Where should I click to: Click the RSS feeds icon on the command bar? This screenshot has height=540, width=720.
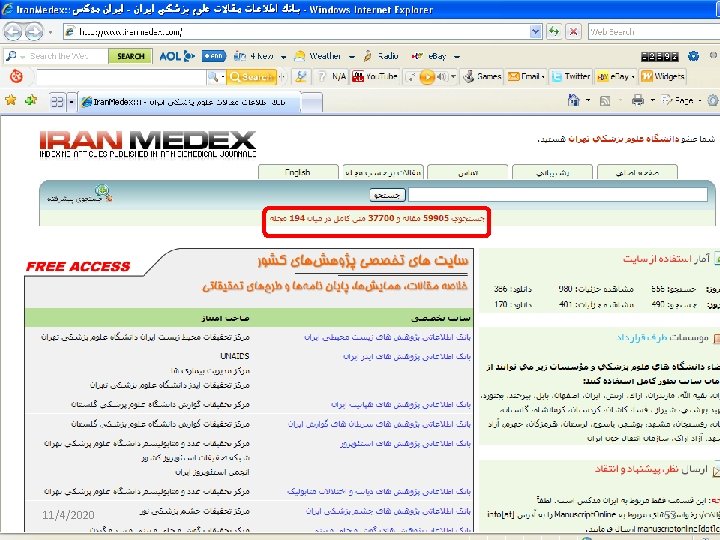[x=605, y=101]
